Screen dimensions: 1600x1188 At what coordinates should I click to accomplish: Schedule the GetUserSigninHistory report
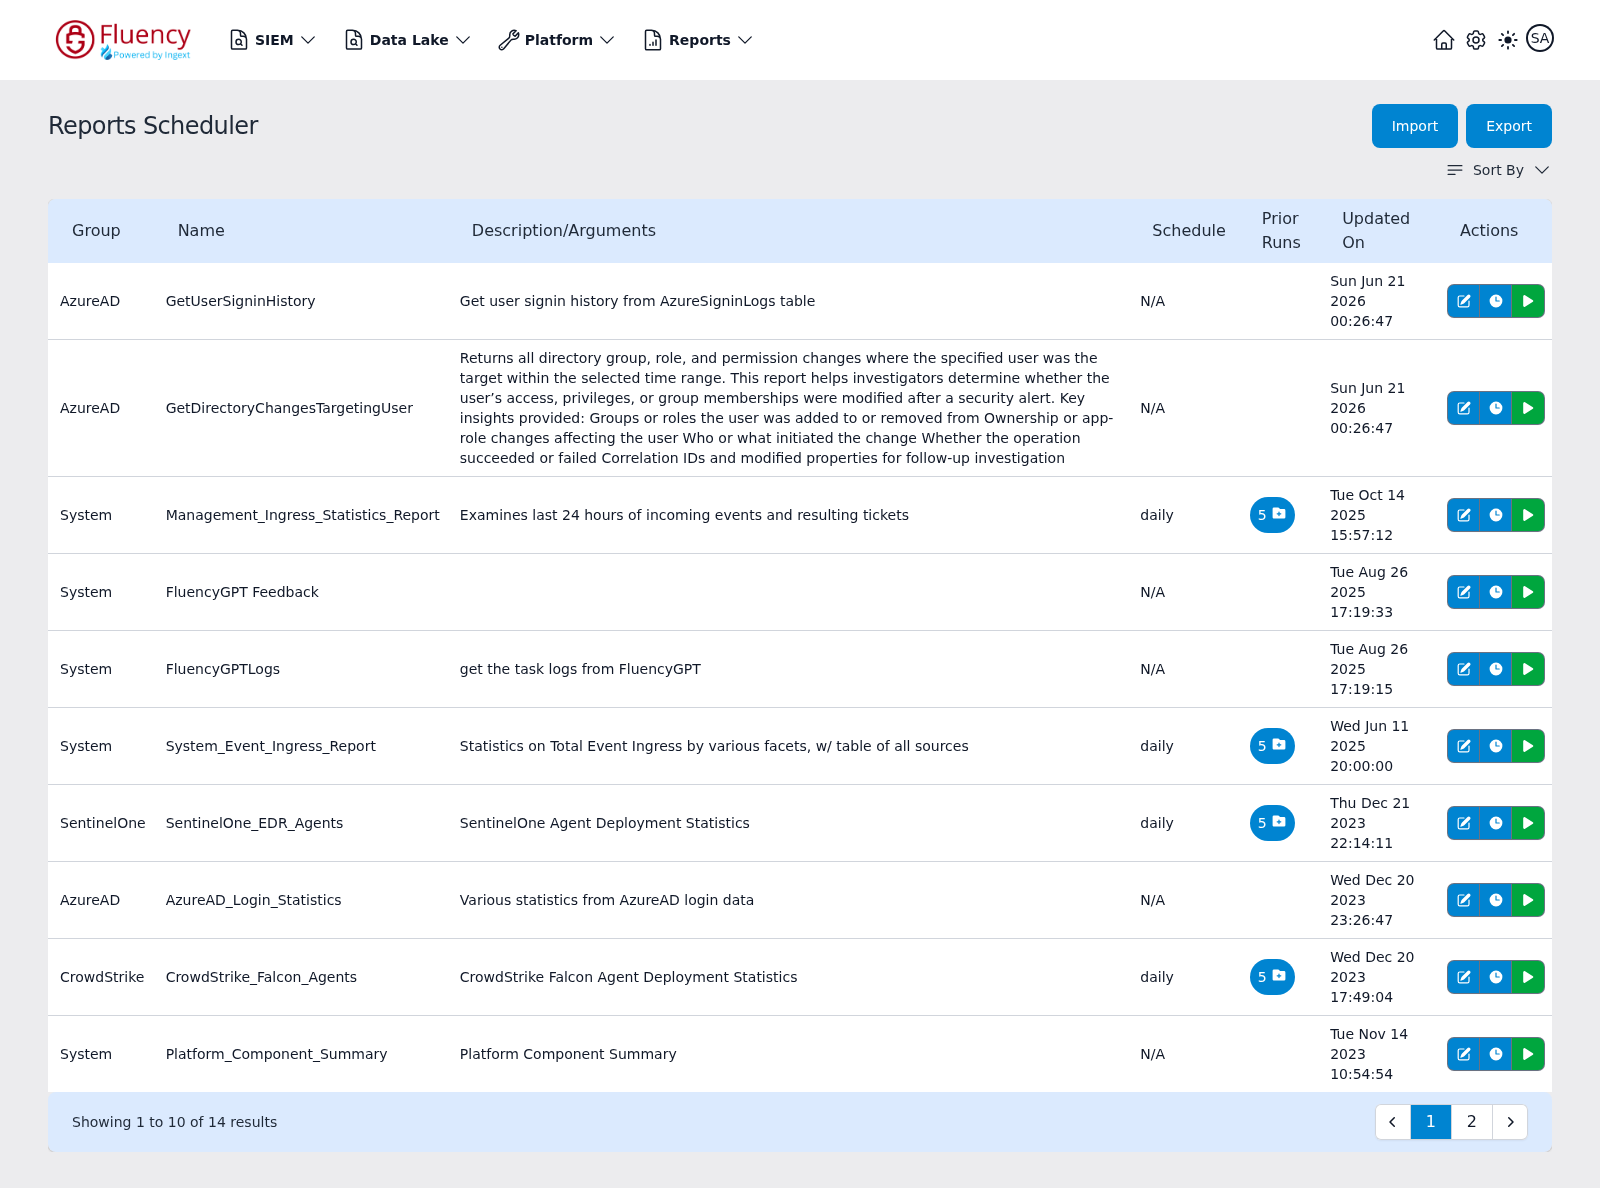[x=1496, y=301]
